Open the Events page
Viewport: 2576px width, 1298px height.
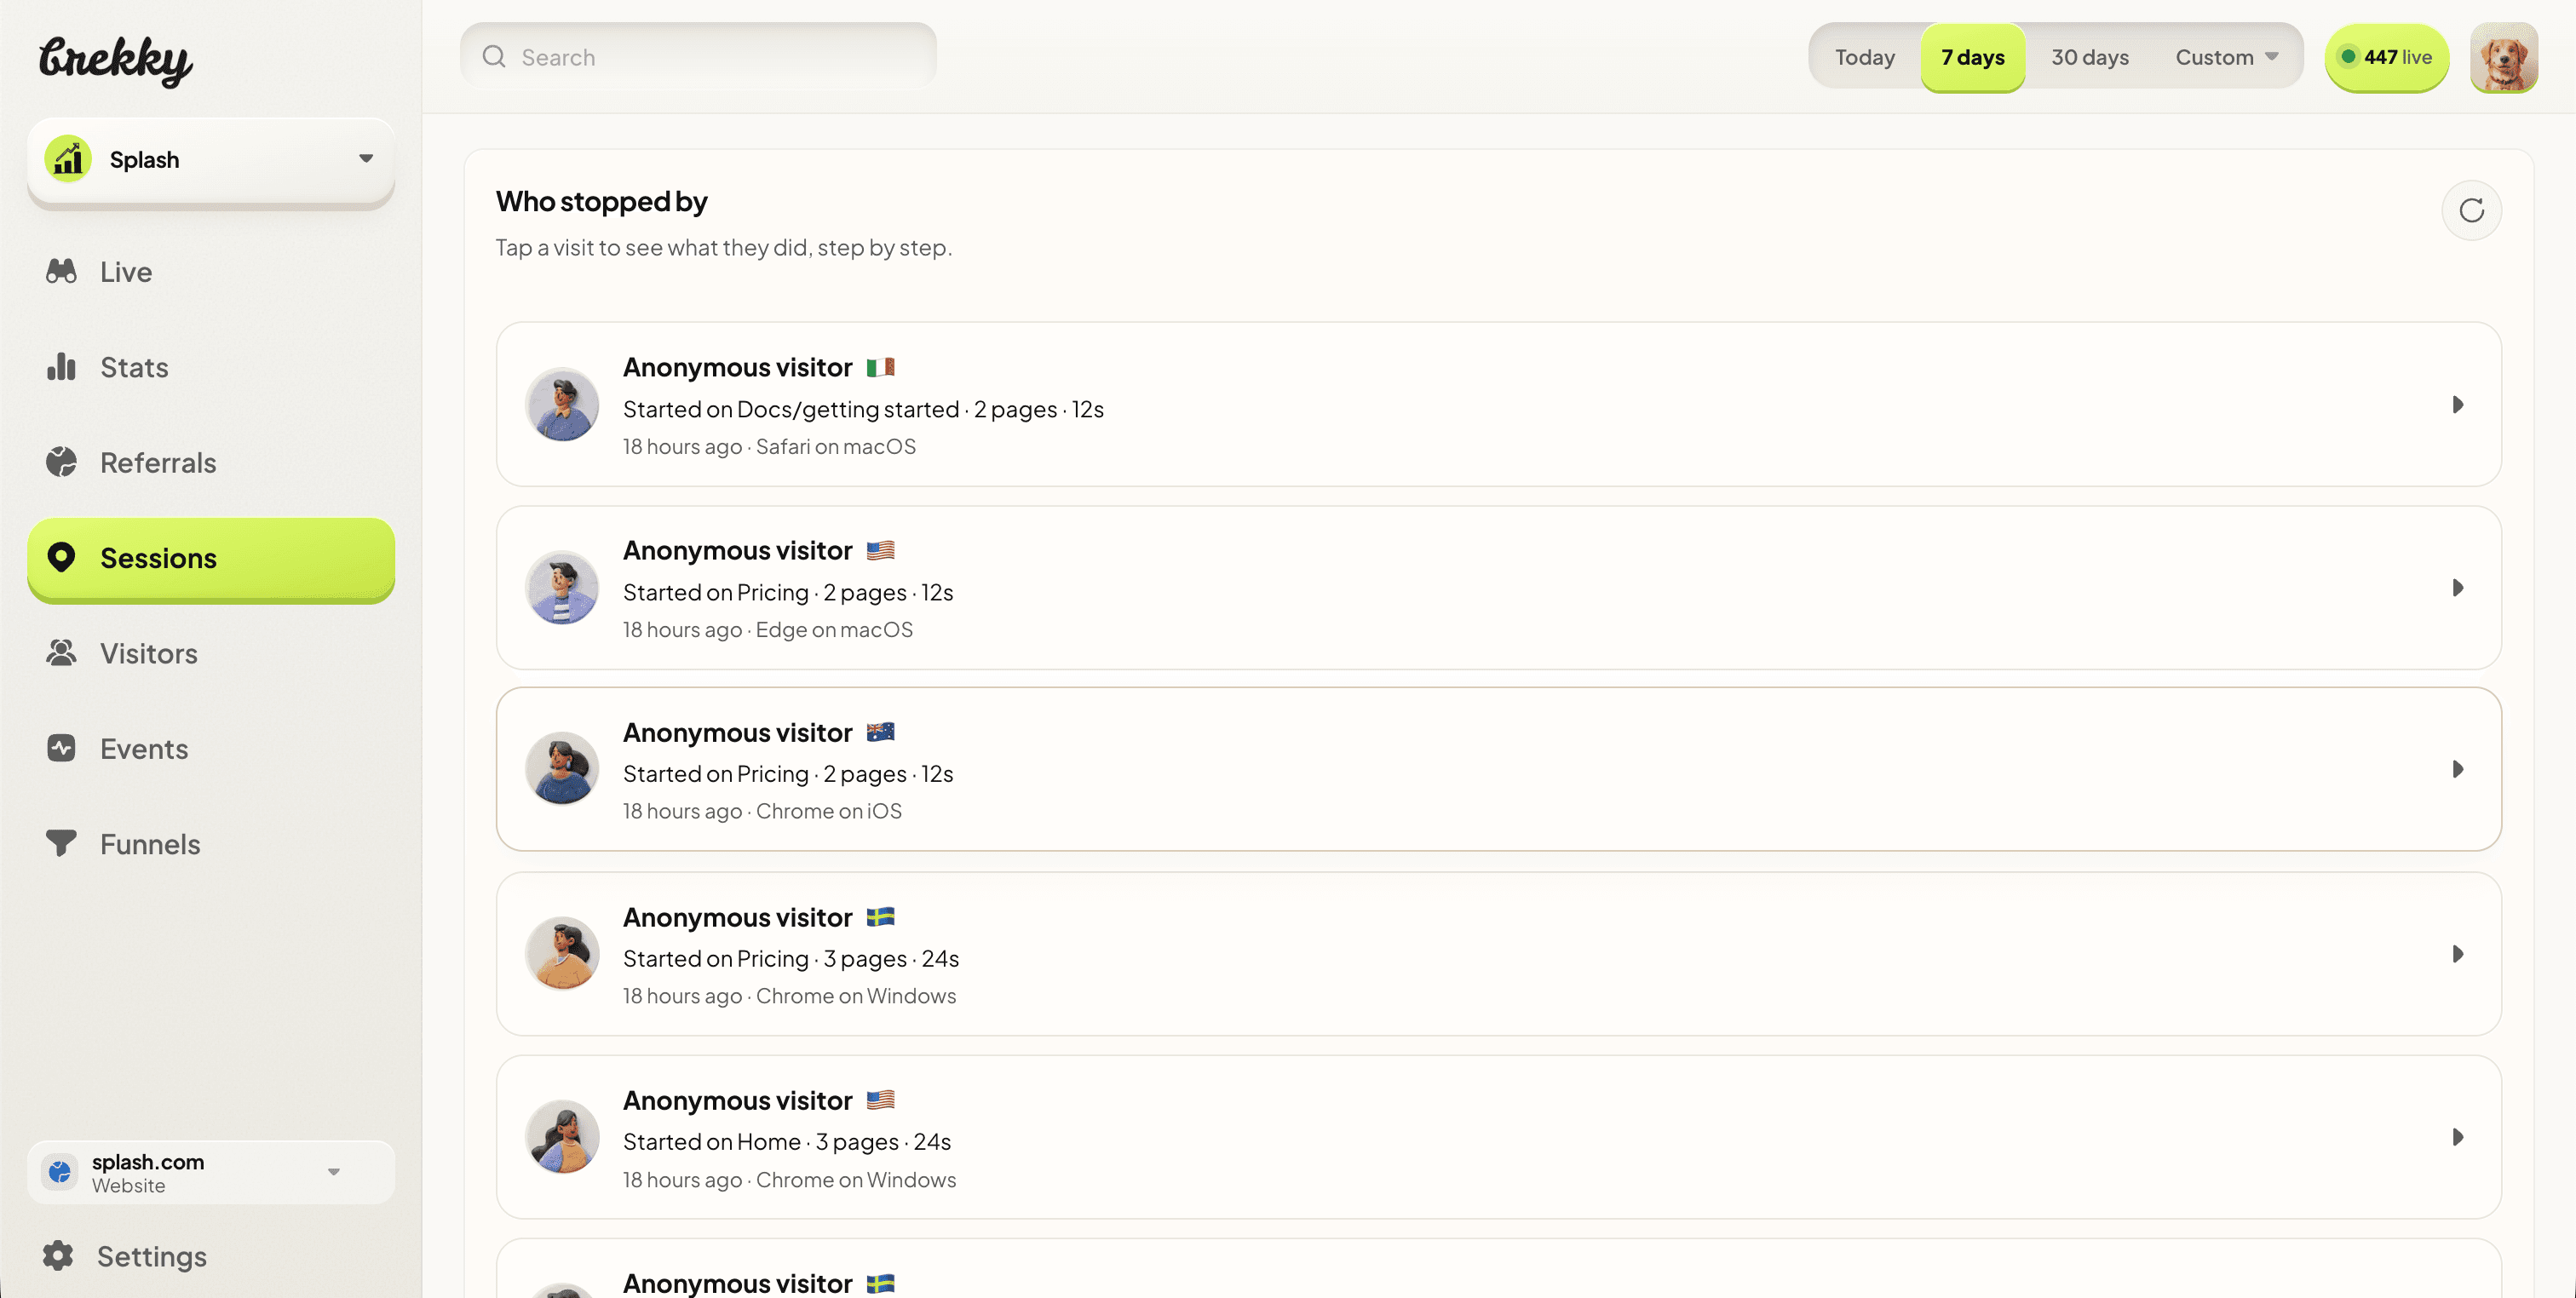point(211,748)
